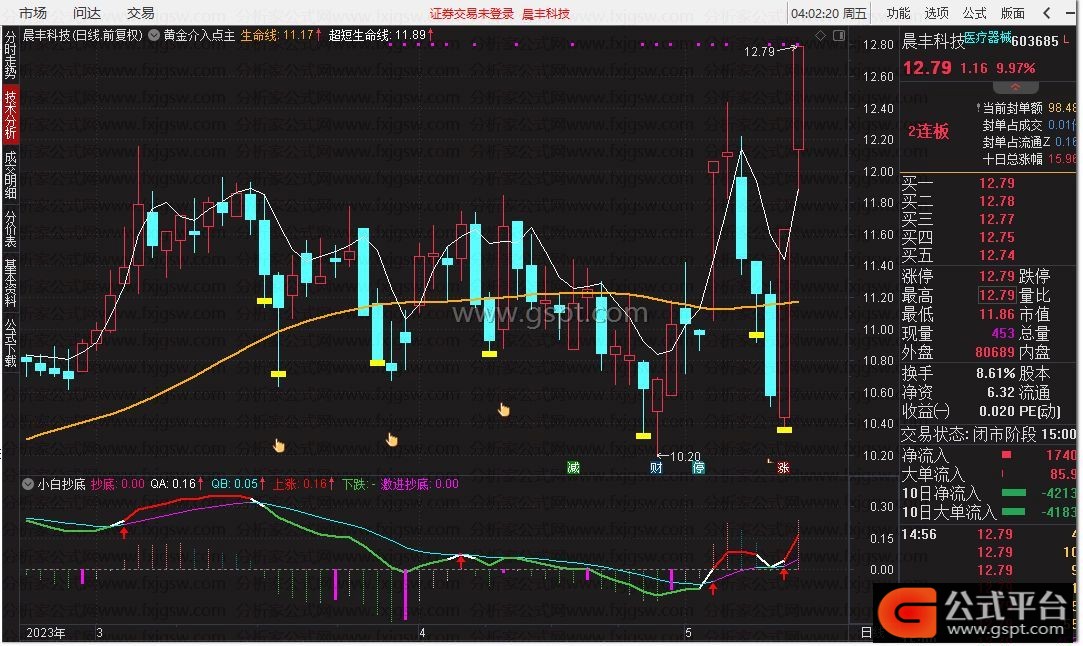Click the 净流入 row in the quote panel
The width and height of the screenshot is (1083, 646).
pos(989,455)
